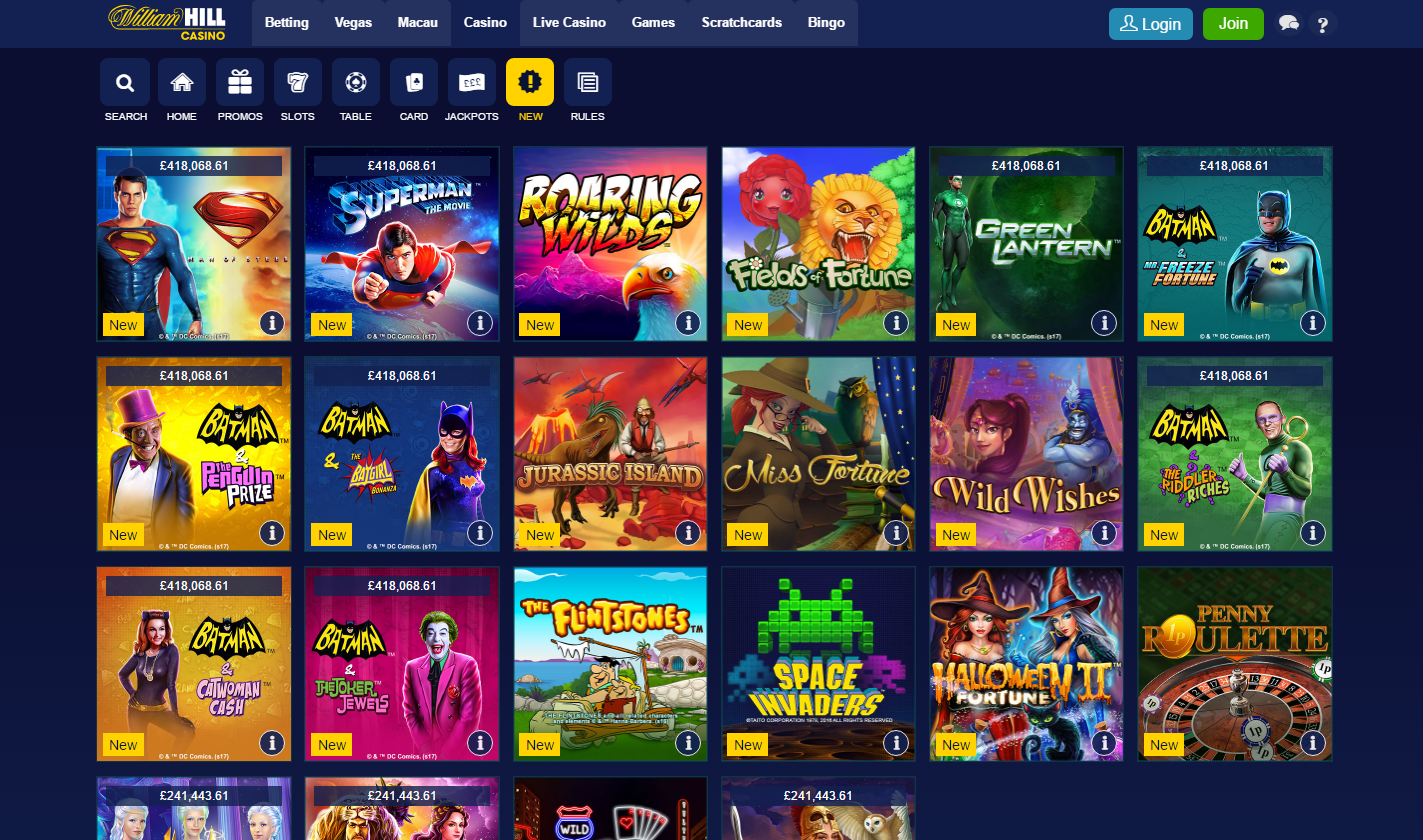Launch the Green Lantern game

click(1026, 244)
